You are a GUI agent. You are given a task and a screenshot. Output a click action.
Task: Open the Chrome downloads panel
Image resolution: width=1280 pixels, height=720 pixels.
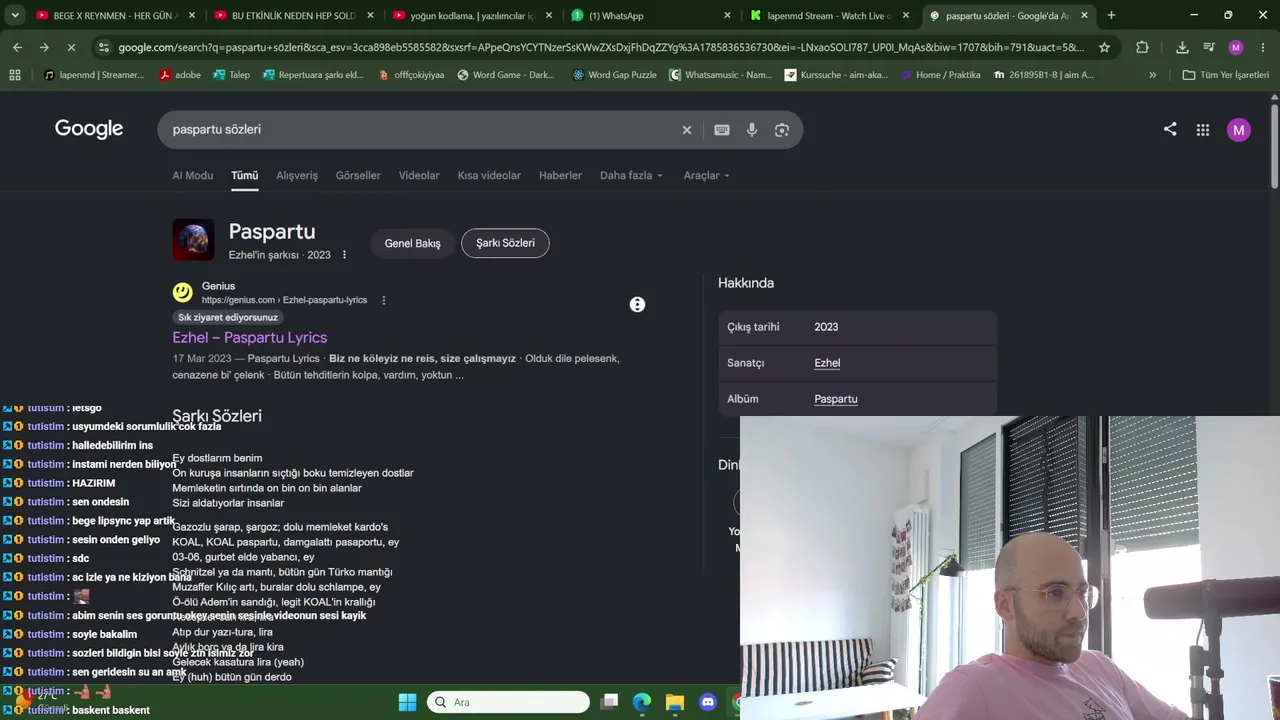coord(1182,47)
